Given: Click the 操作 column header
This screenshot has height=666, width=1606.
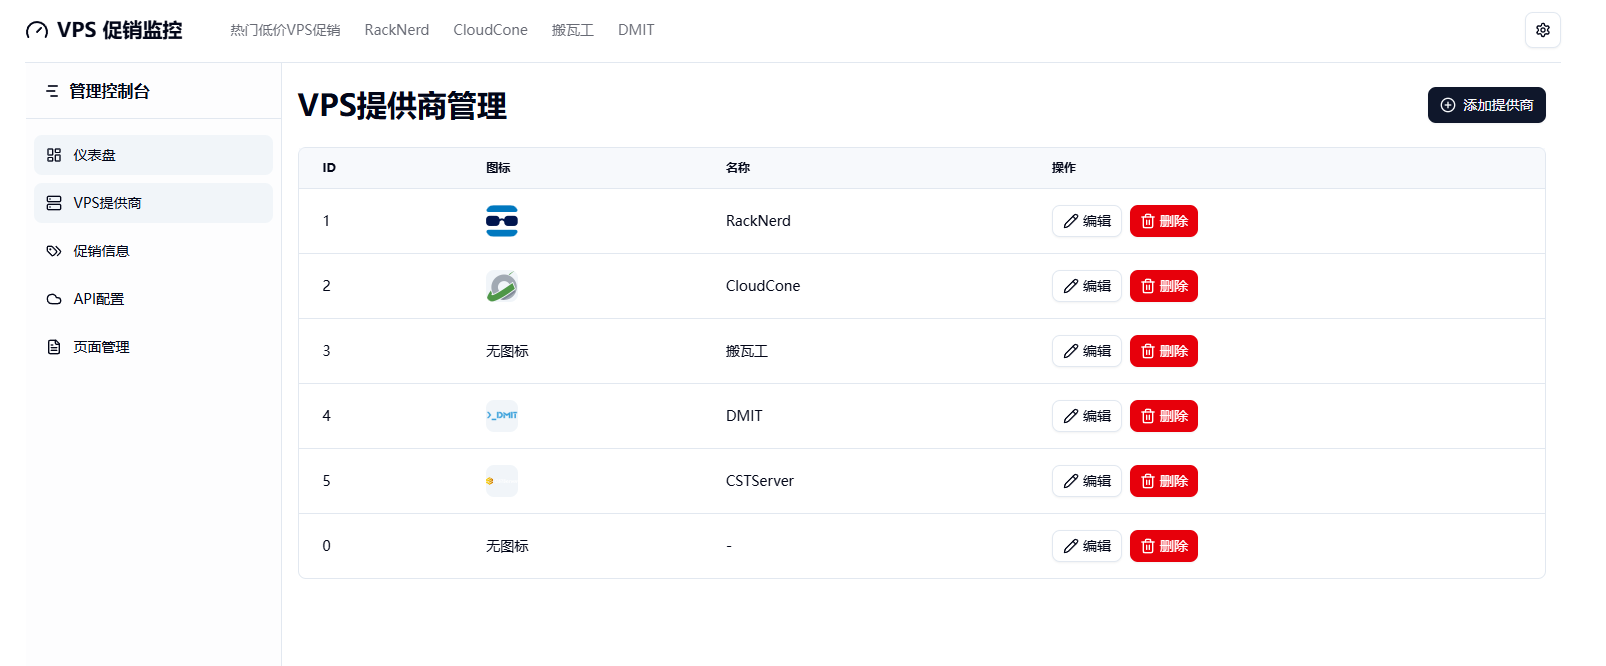Looking at the screenshot, I should coord(1064,168).
